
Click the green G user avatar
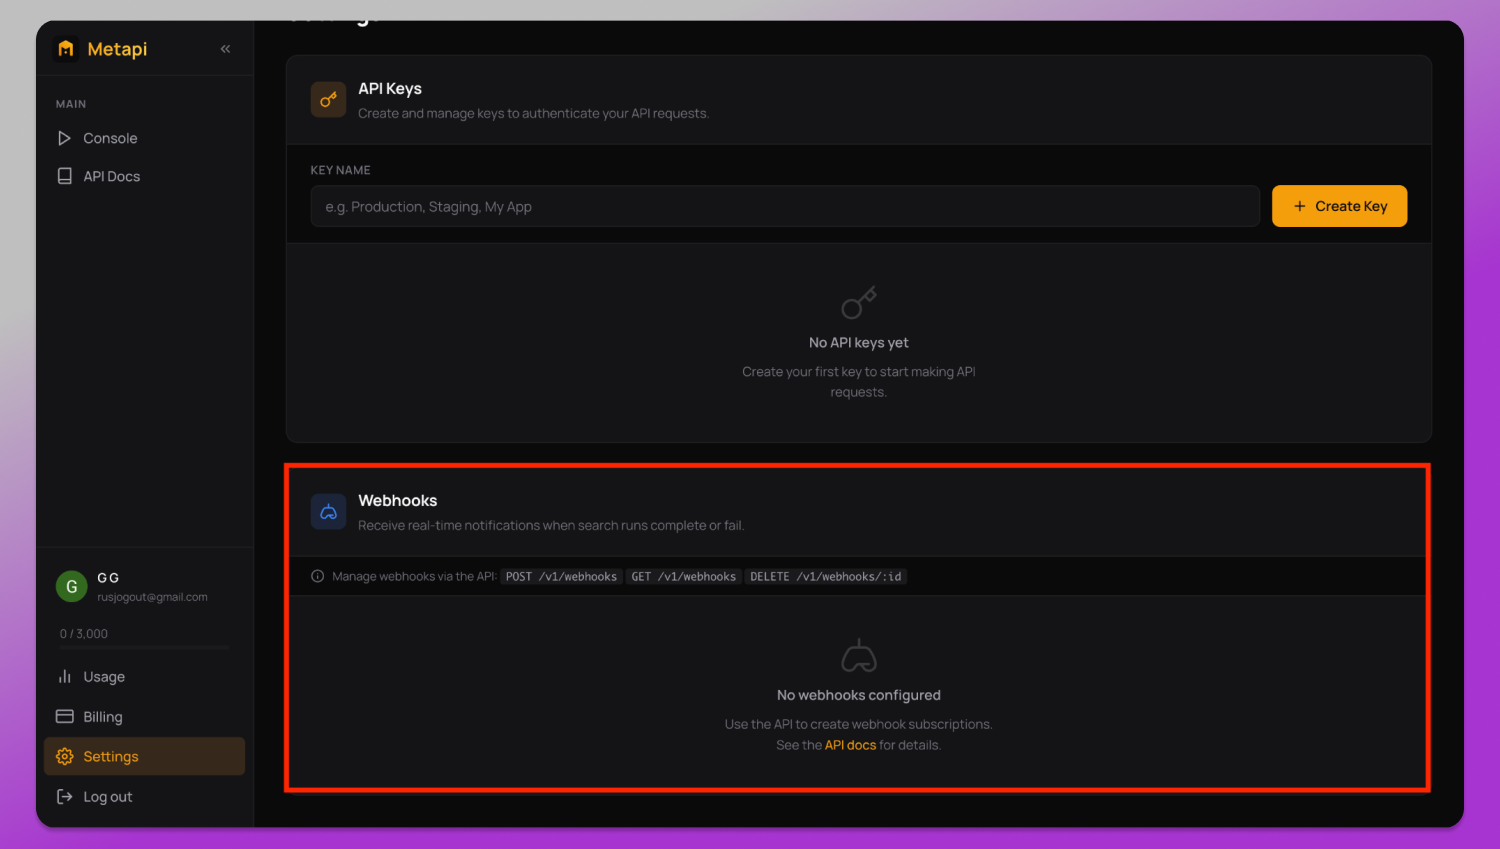[x=71, y=587]
